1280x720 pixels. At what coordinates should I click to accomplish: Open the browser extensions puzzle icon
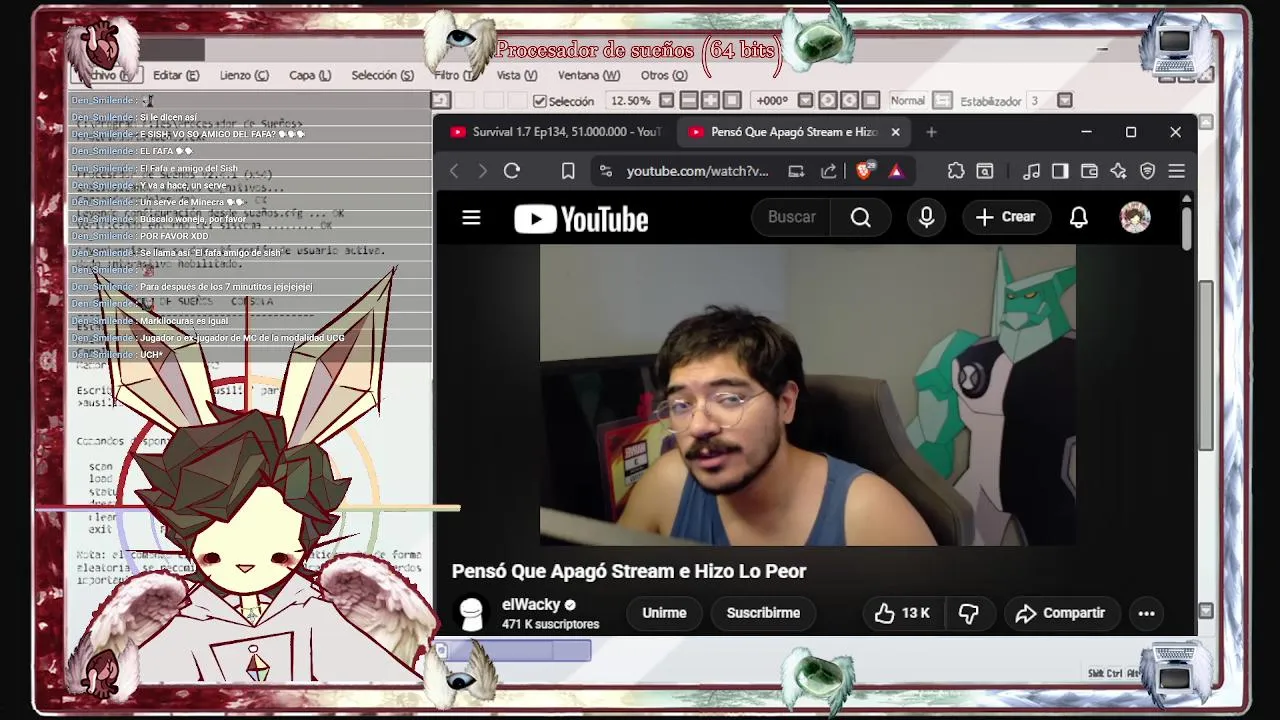point(956,171)
